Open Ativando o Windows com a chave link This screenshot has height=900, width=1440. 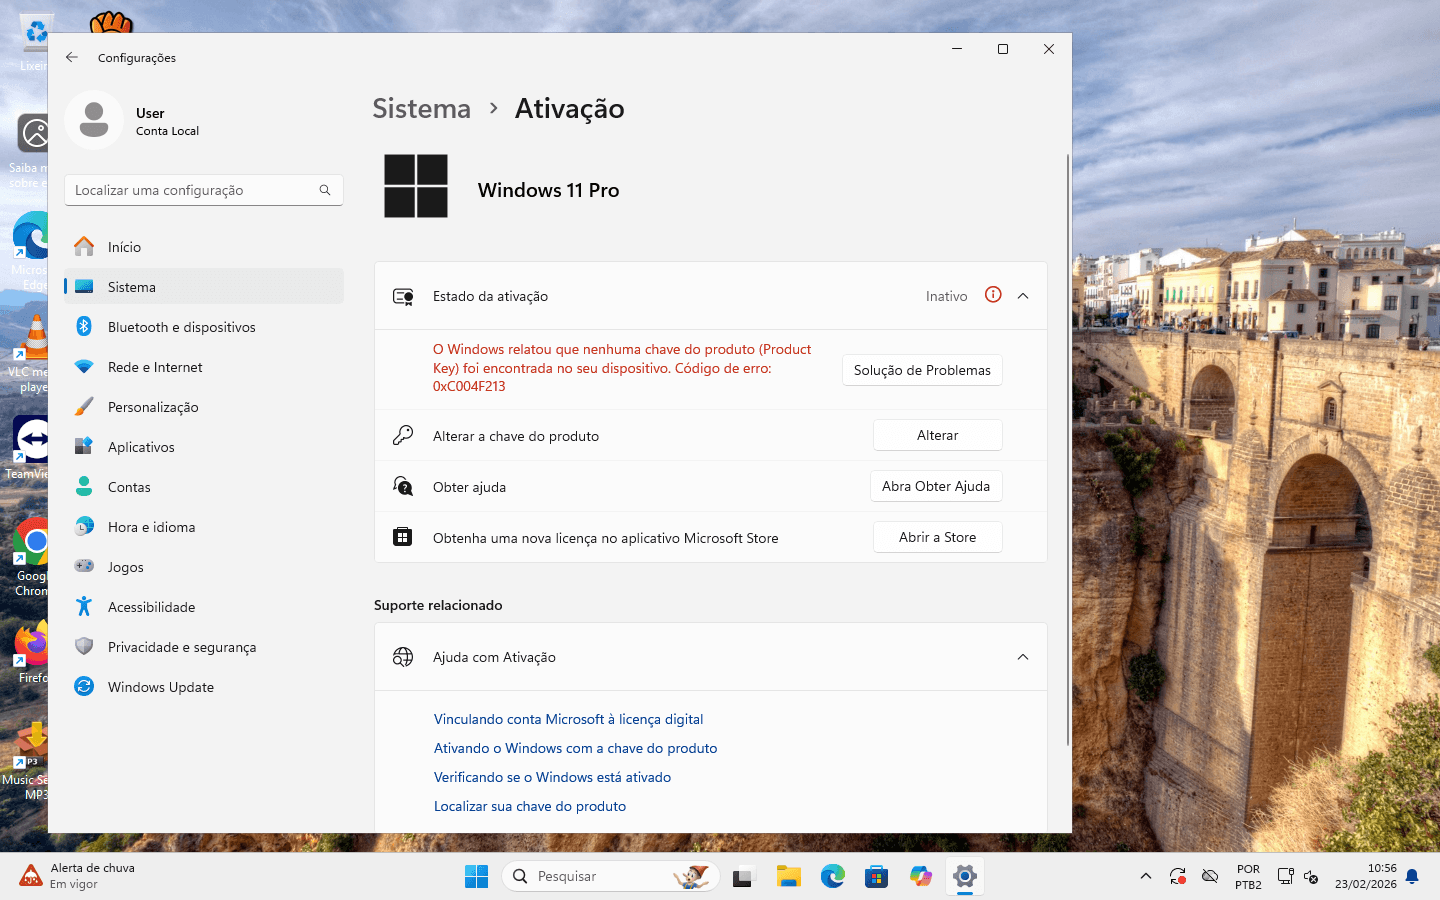click(x=575, y=748)
